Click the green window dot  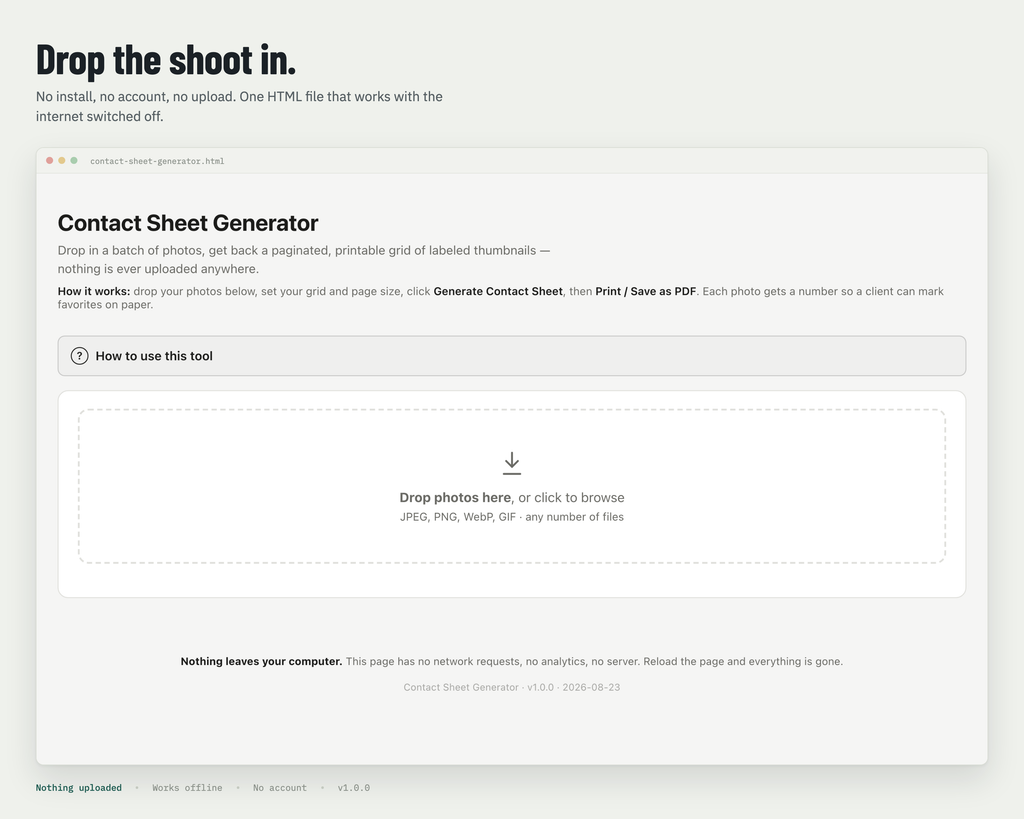click(x=74, y=161)
